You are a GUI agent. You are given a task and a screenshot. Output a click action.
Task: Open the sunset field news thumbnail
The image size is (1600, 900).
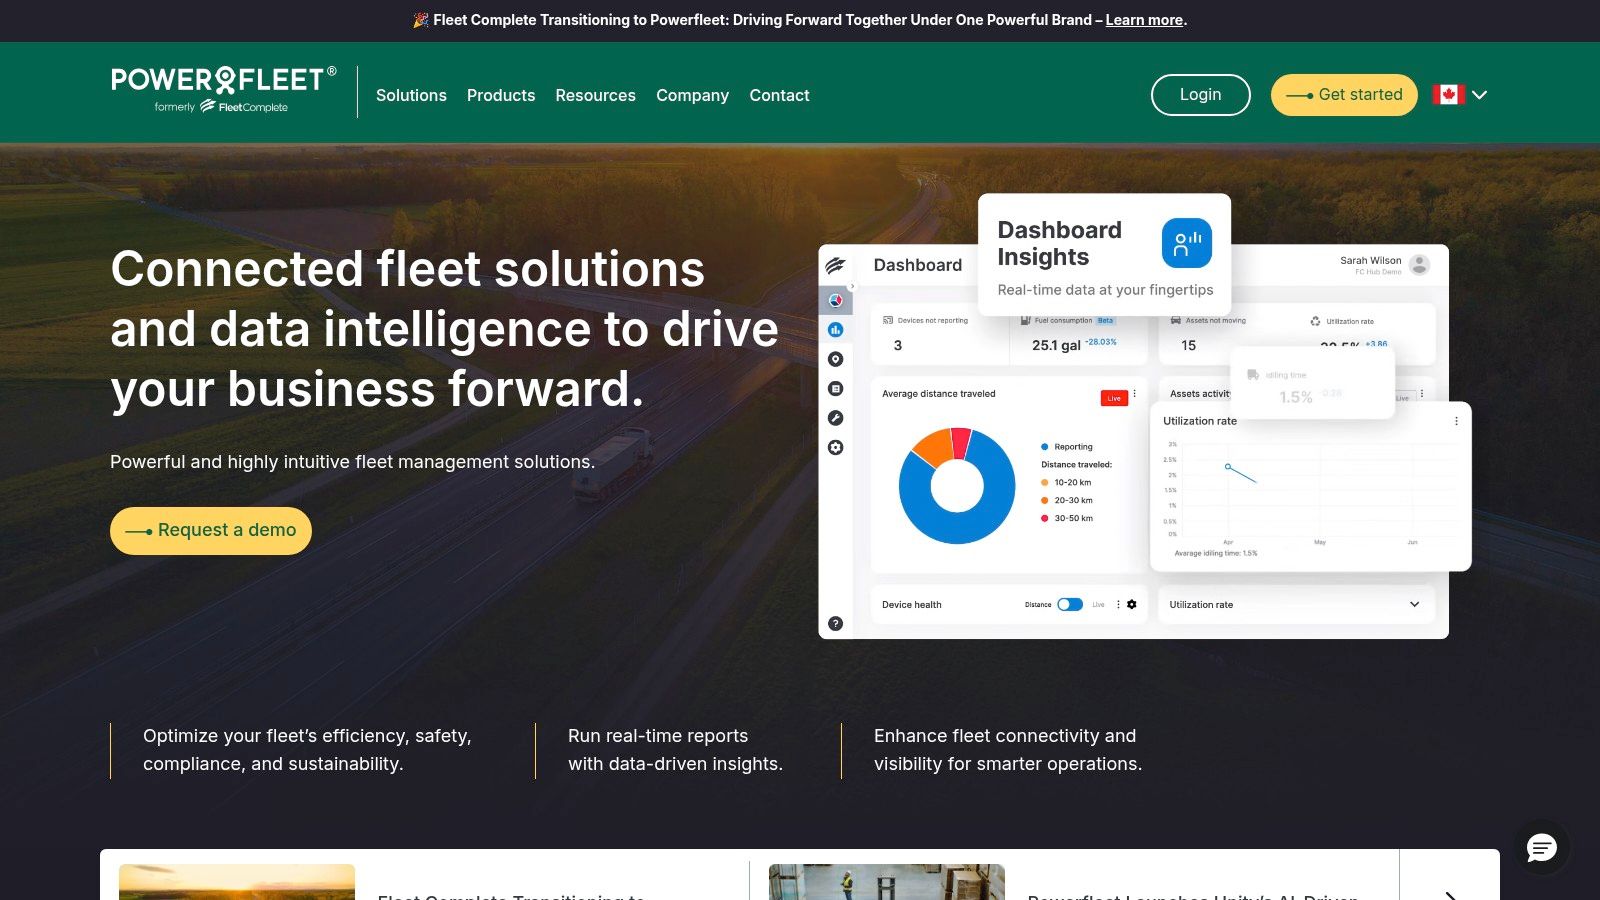(x=237, y=882)
